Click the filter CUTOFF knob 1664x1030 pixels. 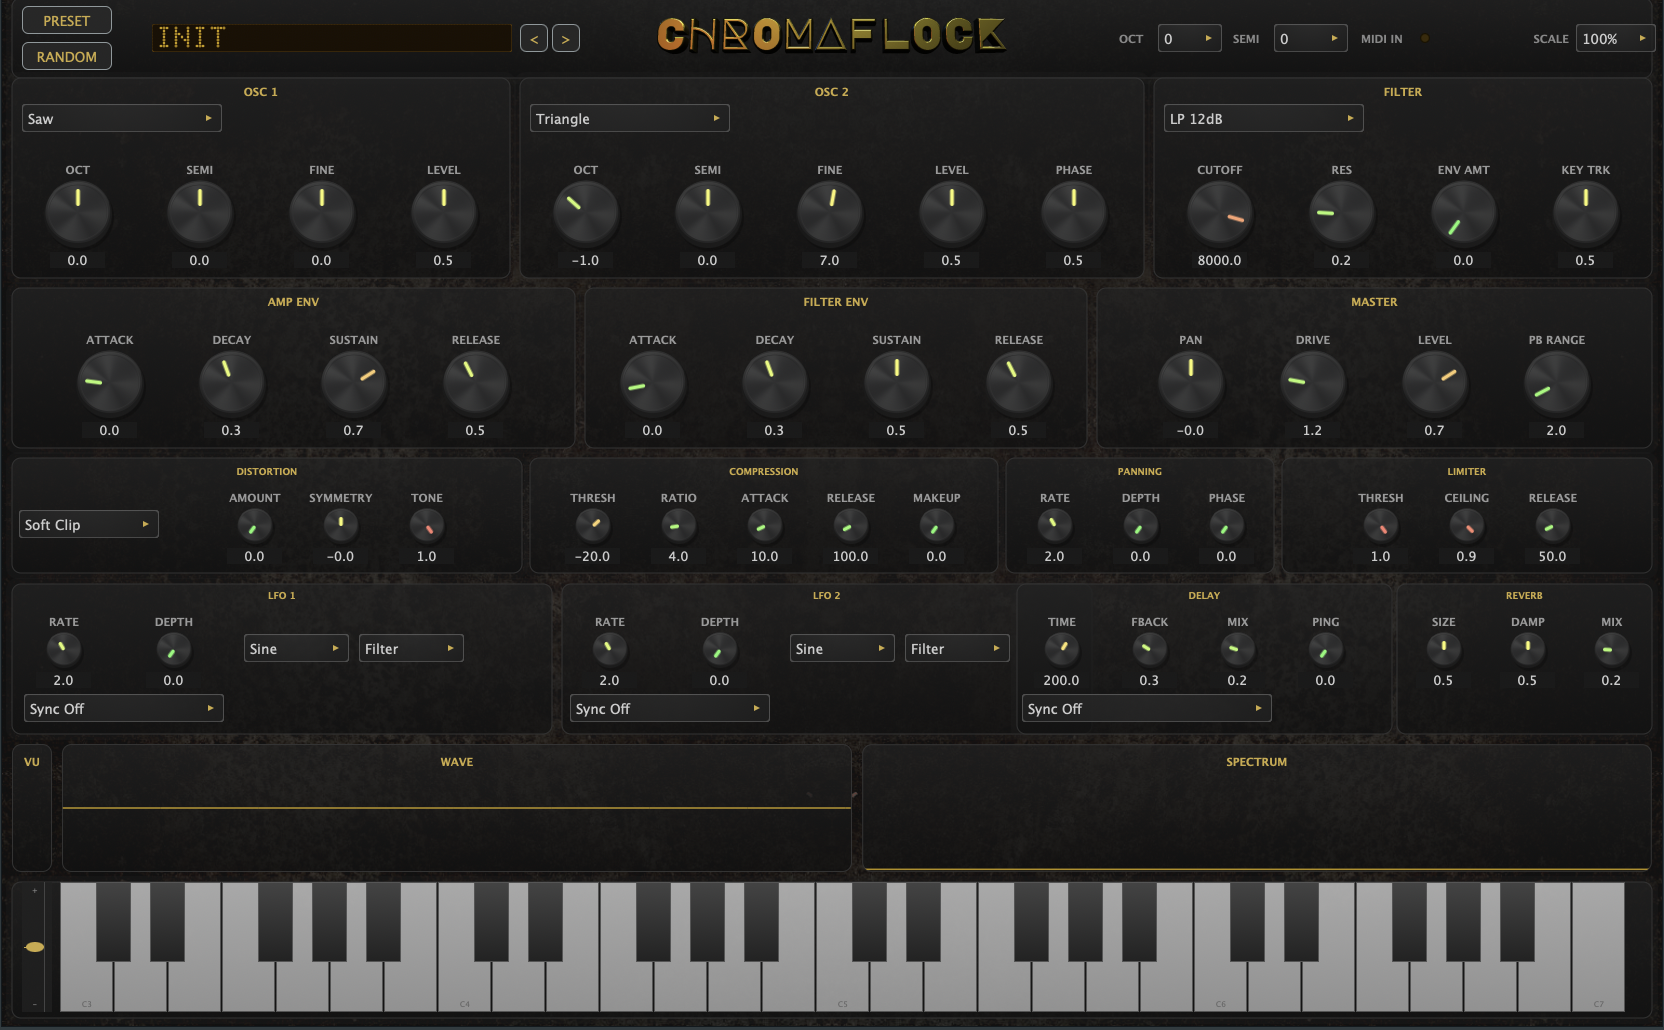pyautogui.click(x=1219, y=213)
